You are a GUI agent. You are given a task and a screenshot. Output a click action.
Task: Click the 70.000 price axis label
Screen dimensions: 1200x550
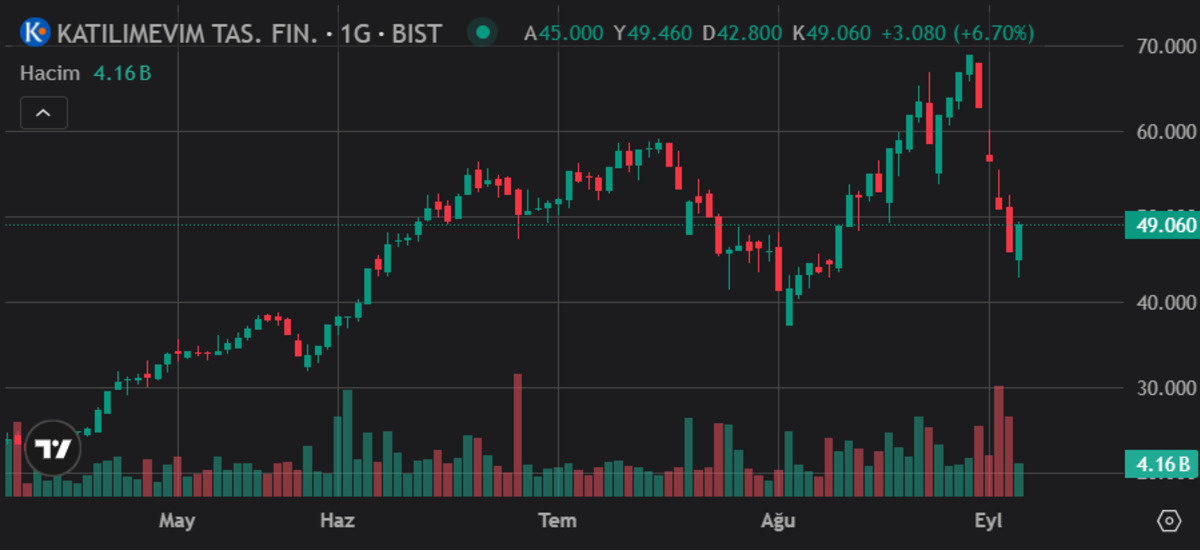point(1166,46)
